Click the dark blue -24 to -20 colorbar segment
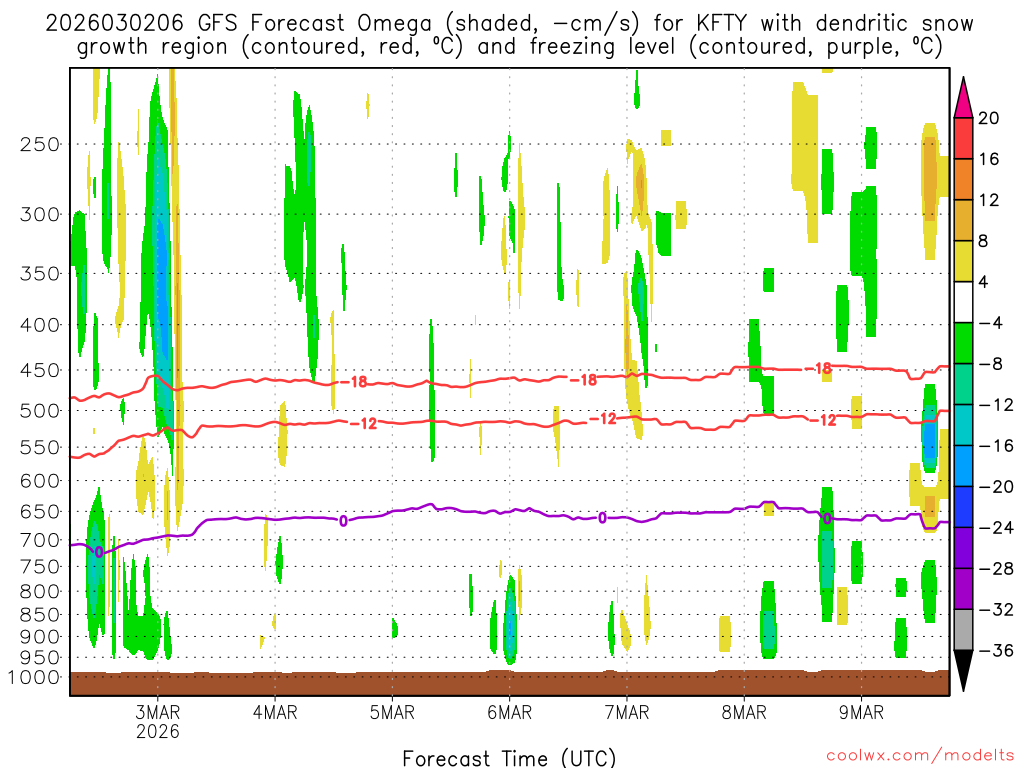 [x=963, y=507]
